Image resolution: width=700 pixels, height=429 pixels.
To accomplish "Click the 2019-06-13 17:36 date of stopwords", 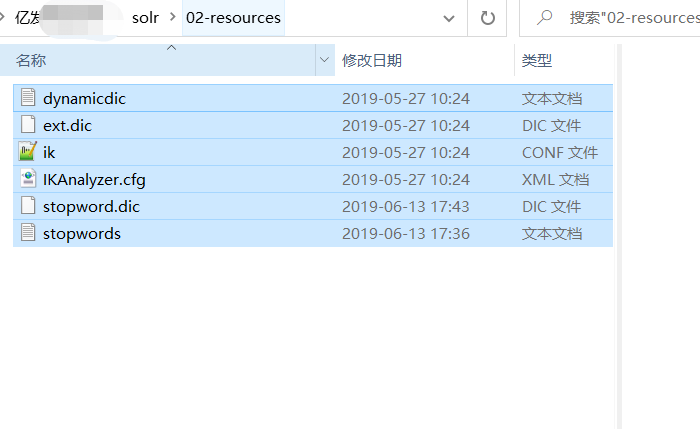I will (406, 233).
